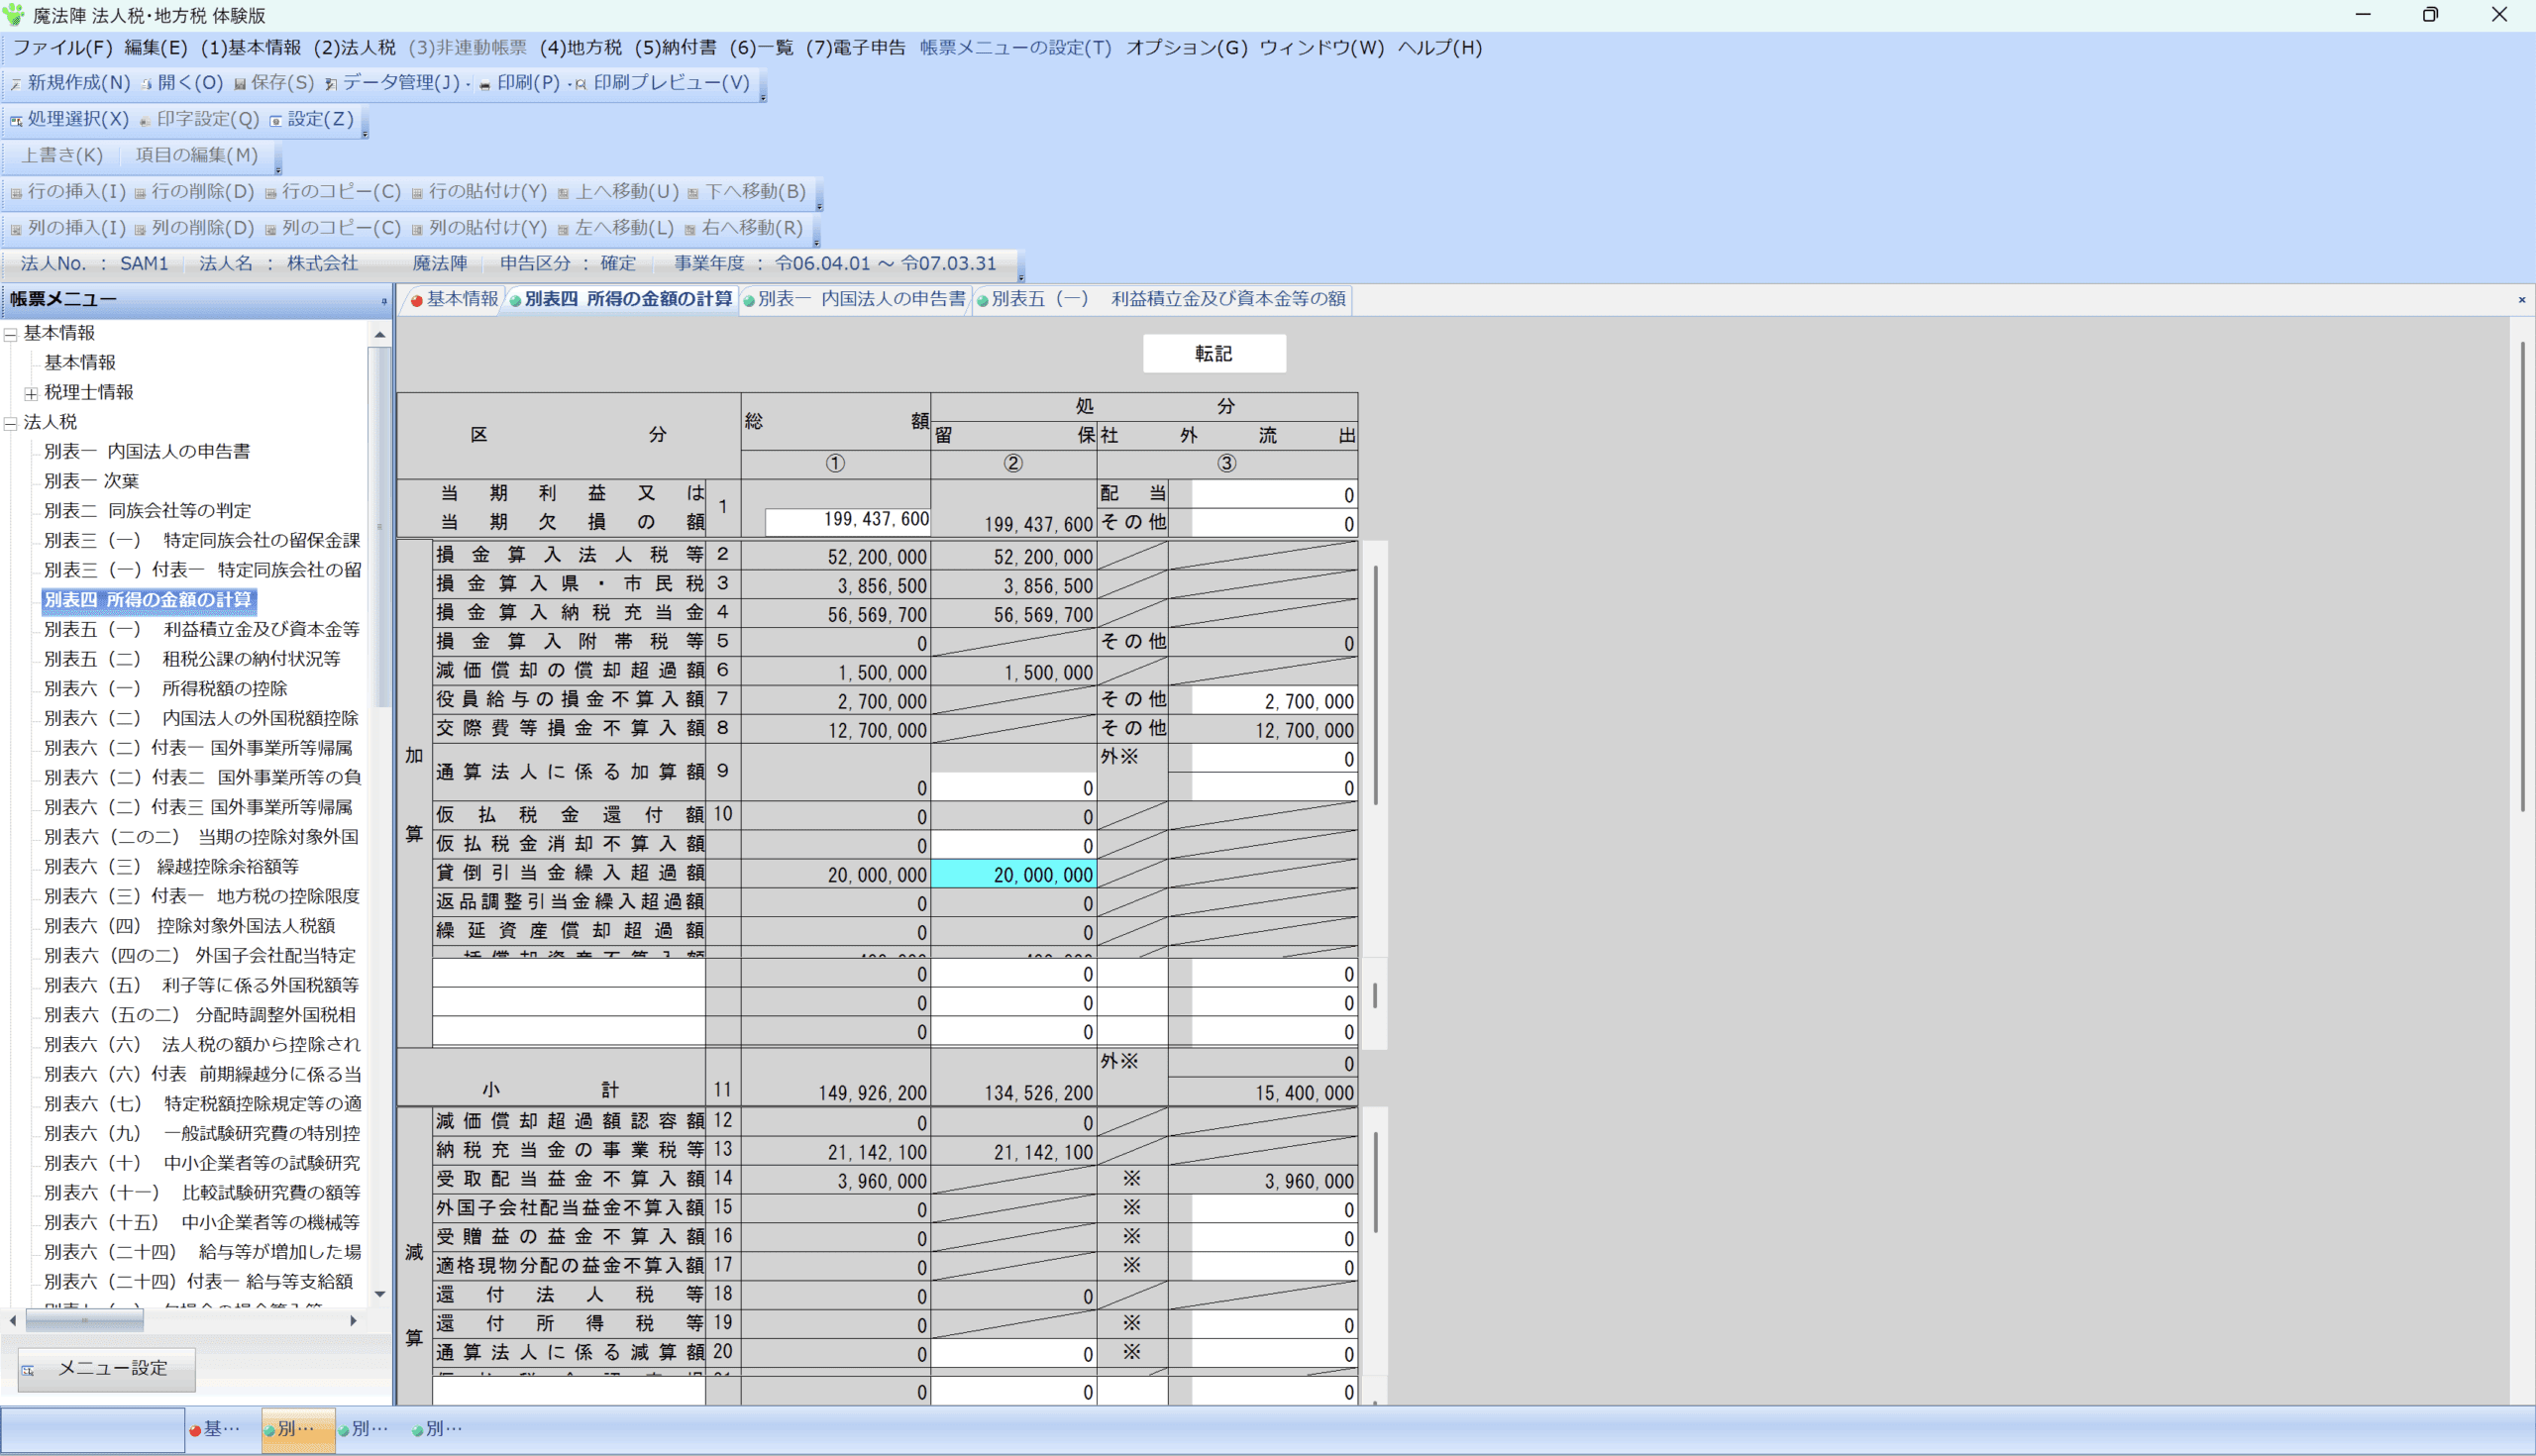Expand the 税理士情報 tree node

(x=31, y=393)
